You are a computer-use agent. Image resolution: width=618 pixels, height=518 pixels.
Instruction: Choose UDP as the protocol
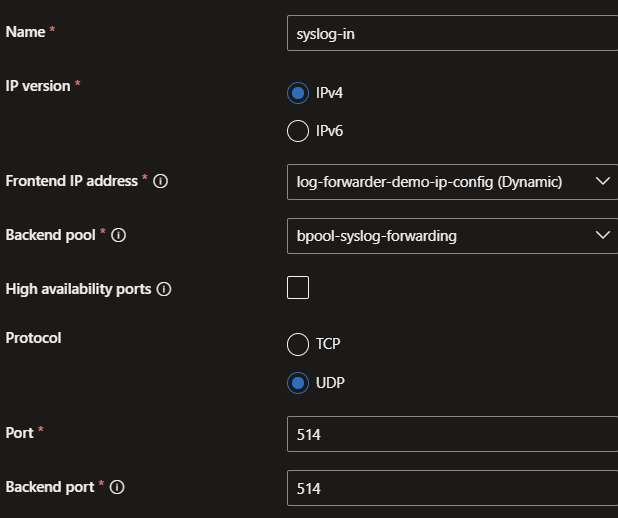(x=297, y=383)
